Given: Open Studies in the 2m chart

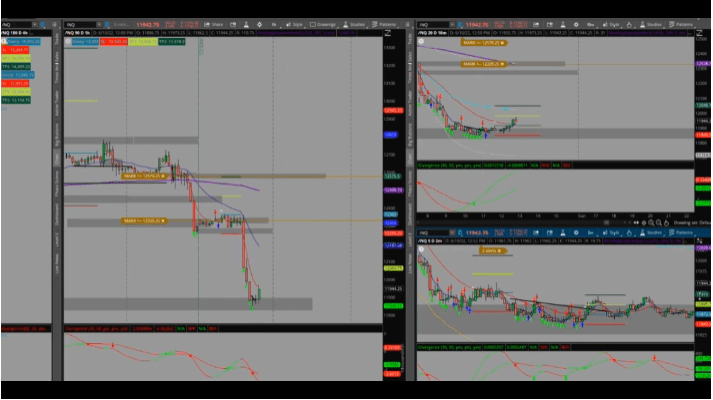Looking at the screenshot, I should (x=651, y=233).
